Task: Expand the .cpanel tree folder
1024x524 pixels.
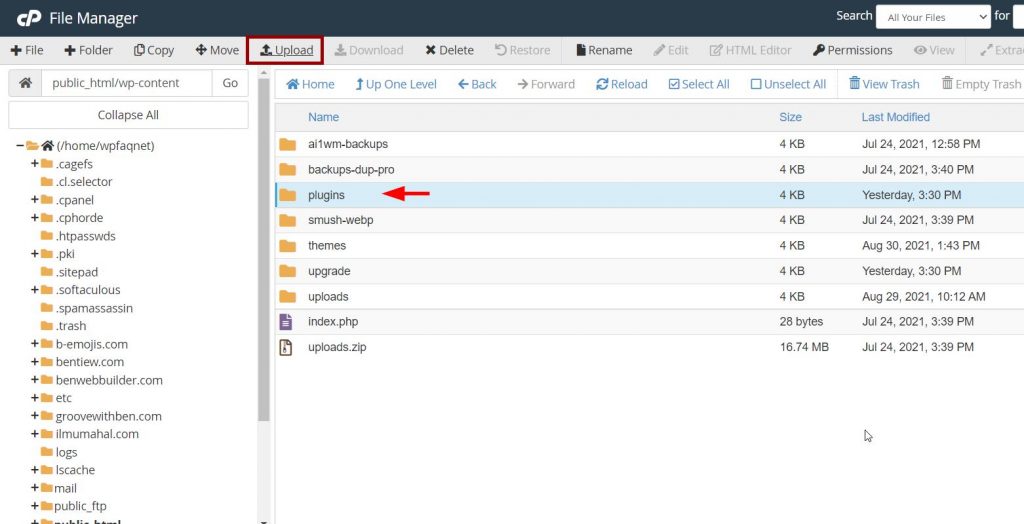Action: (x=35, y=199)
